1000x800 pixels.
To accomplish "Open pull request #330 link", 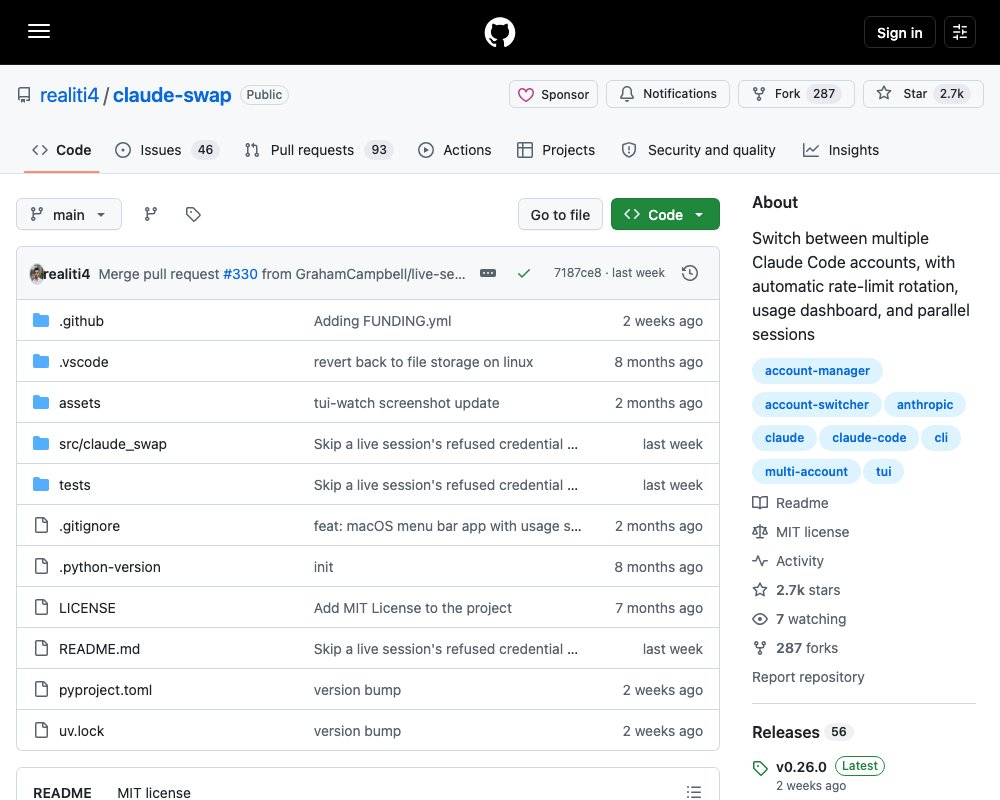I will 240,274.
